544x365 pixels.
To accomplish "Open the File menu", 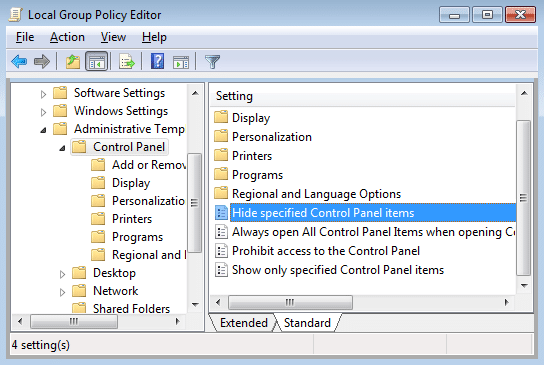I will [x=25, y=37].
